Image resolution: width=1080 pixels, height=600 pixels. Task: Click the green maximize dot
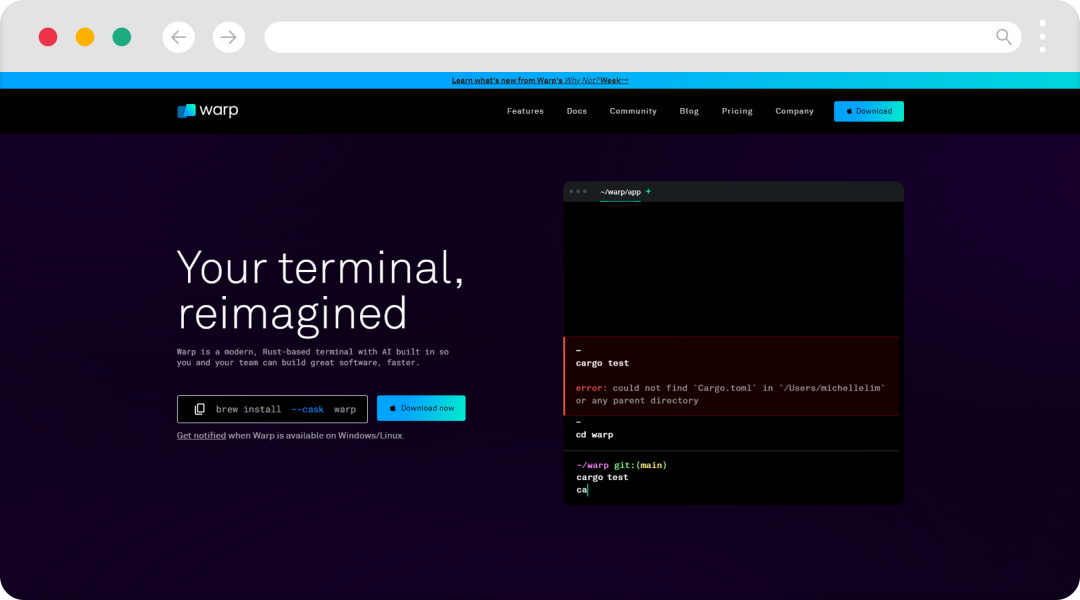122,37
